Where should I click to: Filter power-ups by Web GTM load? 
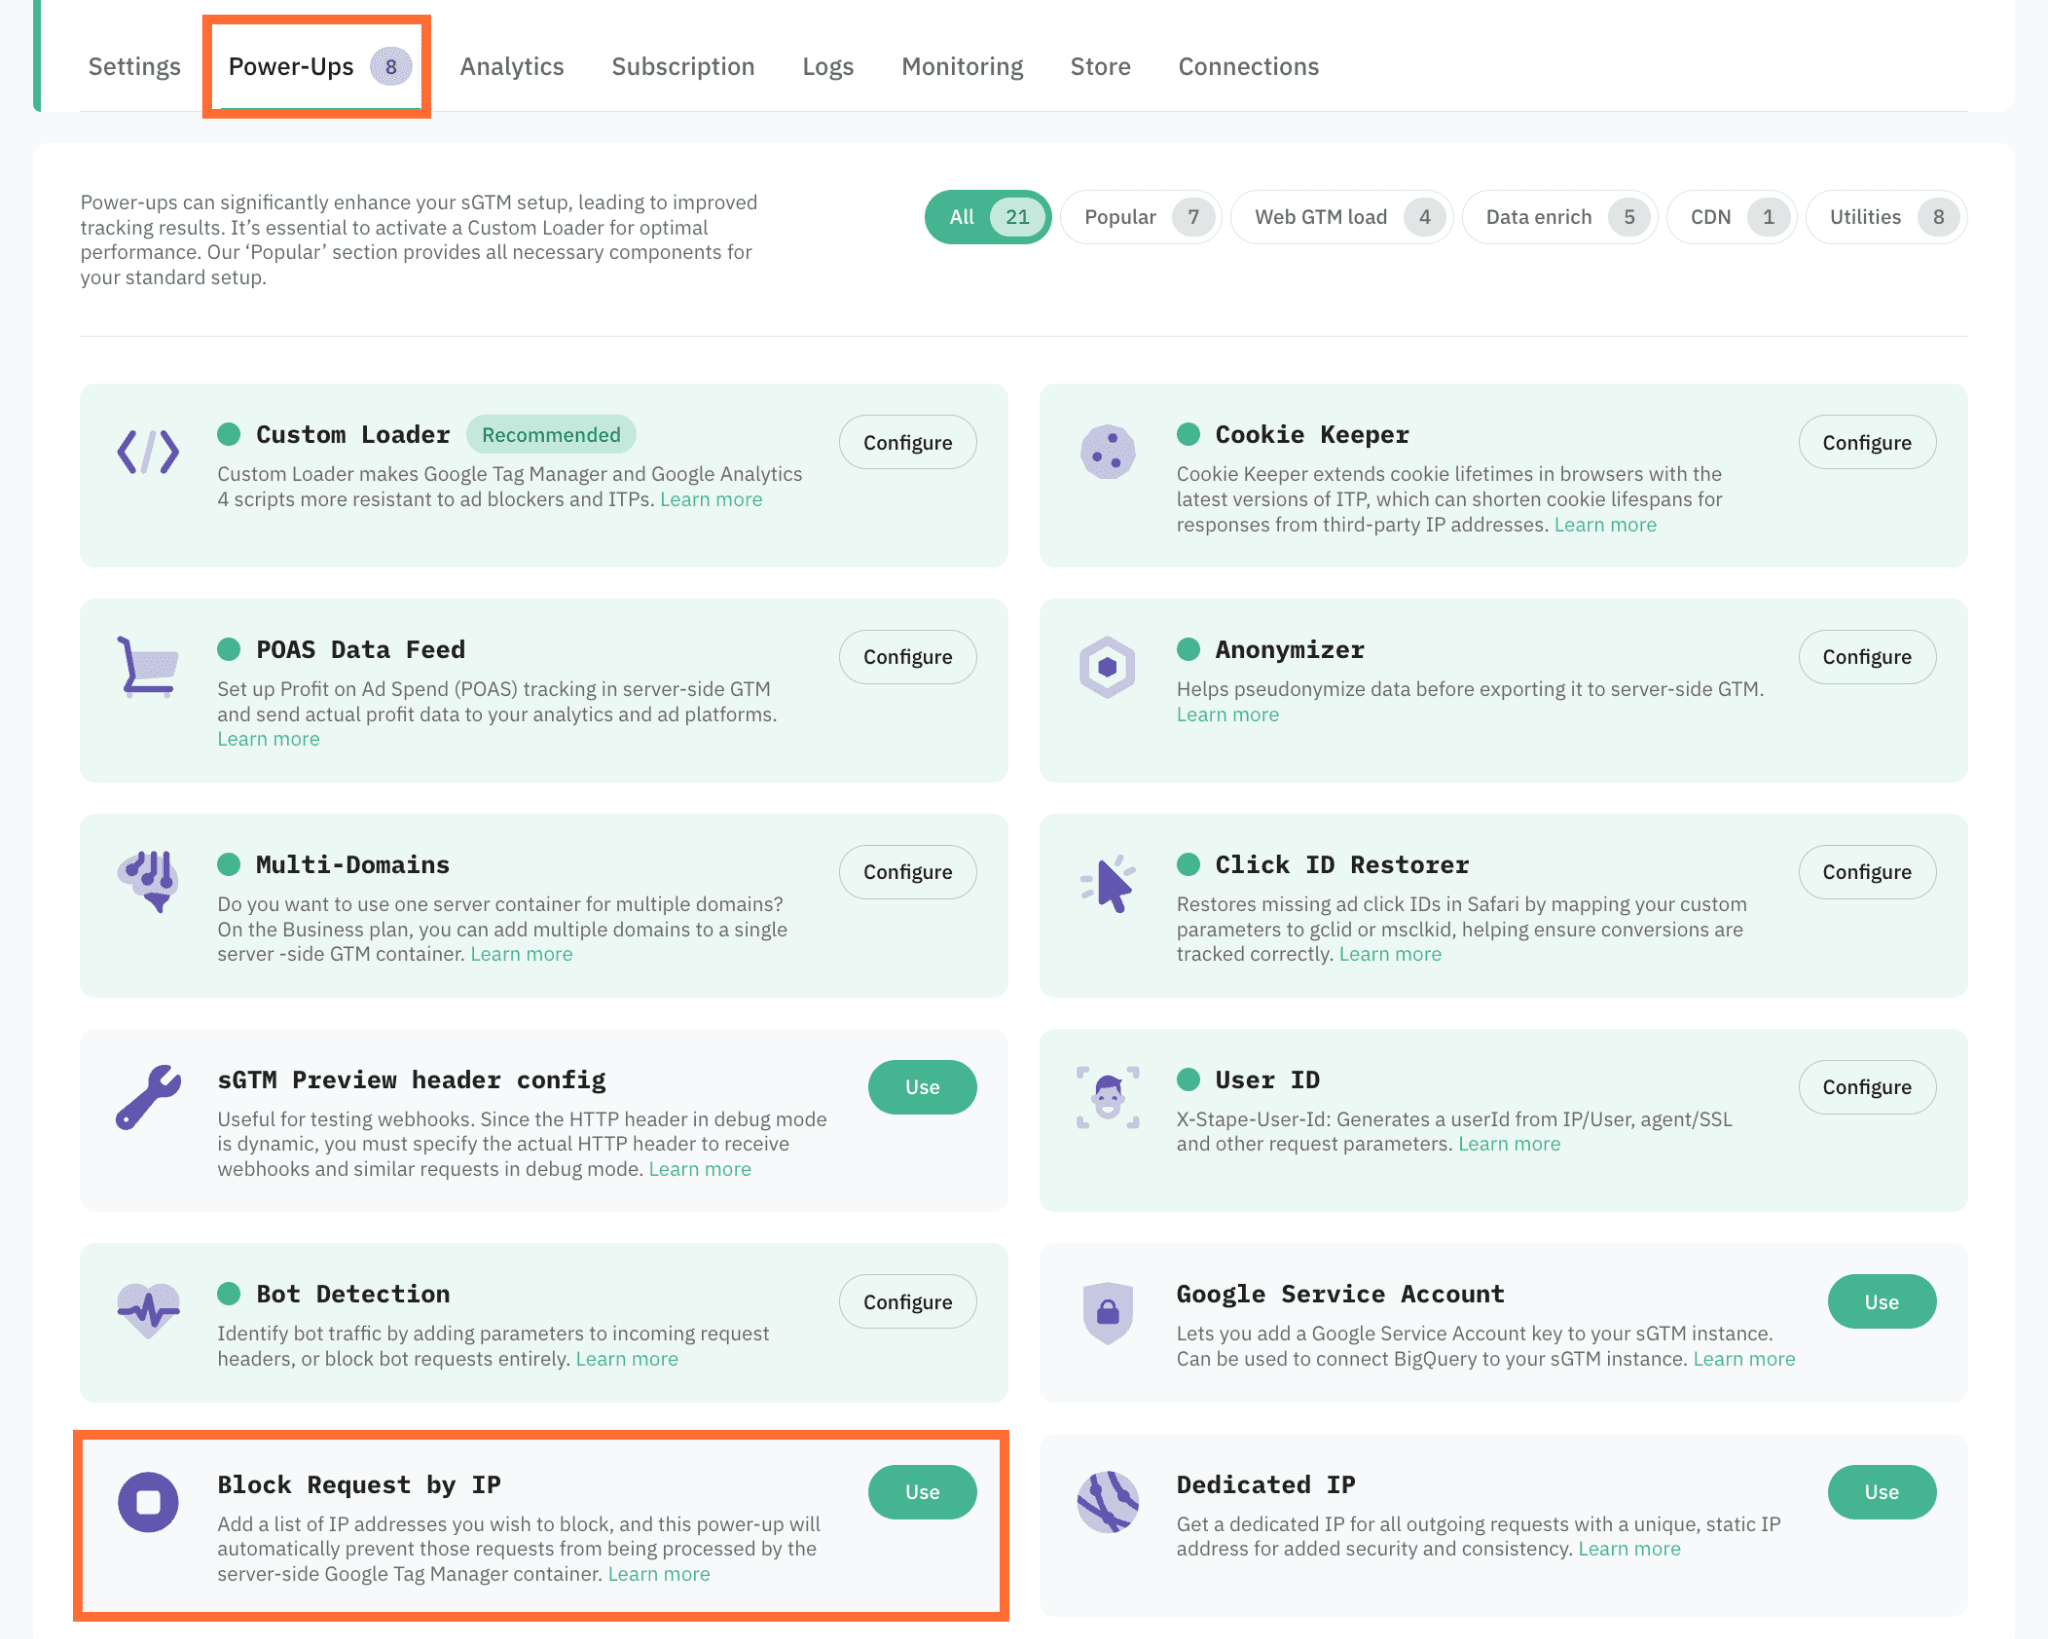[x=1341, y=217]
